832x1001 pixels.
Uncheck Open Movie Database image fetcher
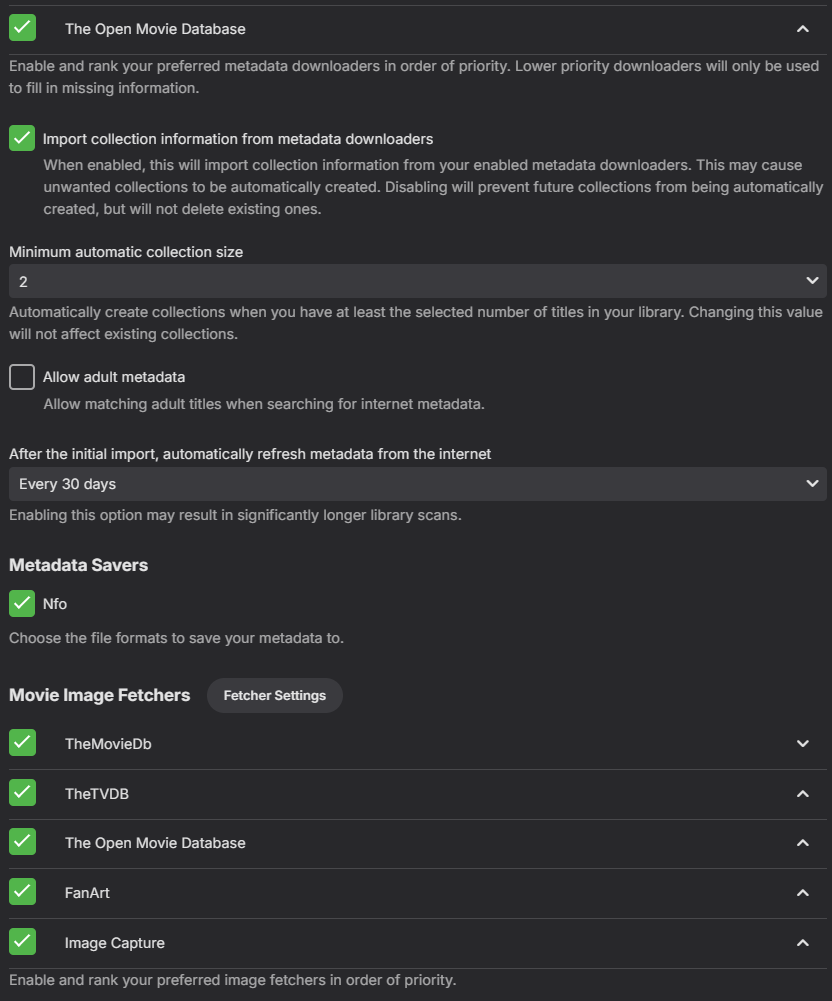tap(22, 842)
